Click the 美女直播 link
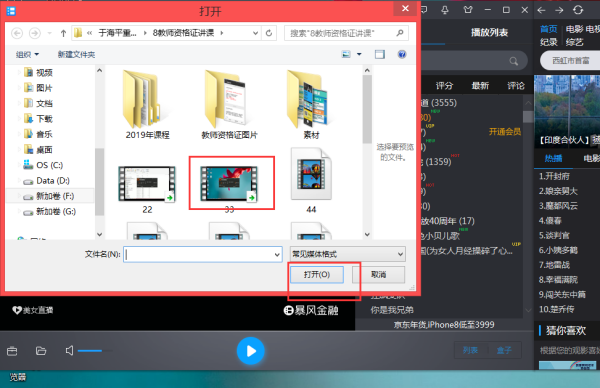 coord(33,310)
